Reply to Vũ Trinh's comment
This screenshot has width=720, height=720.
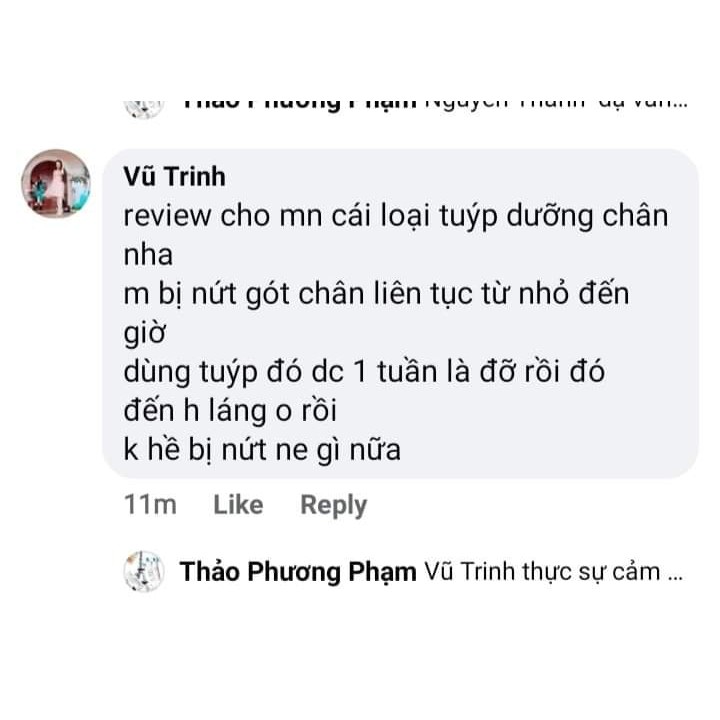click(334, 506)
